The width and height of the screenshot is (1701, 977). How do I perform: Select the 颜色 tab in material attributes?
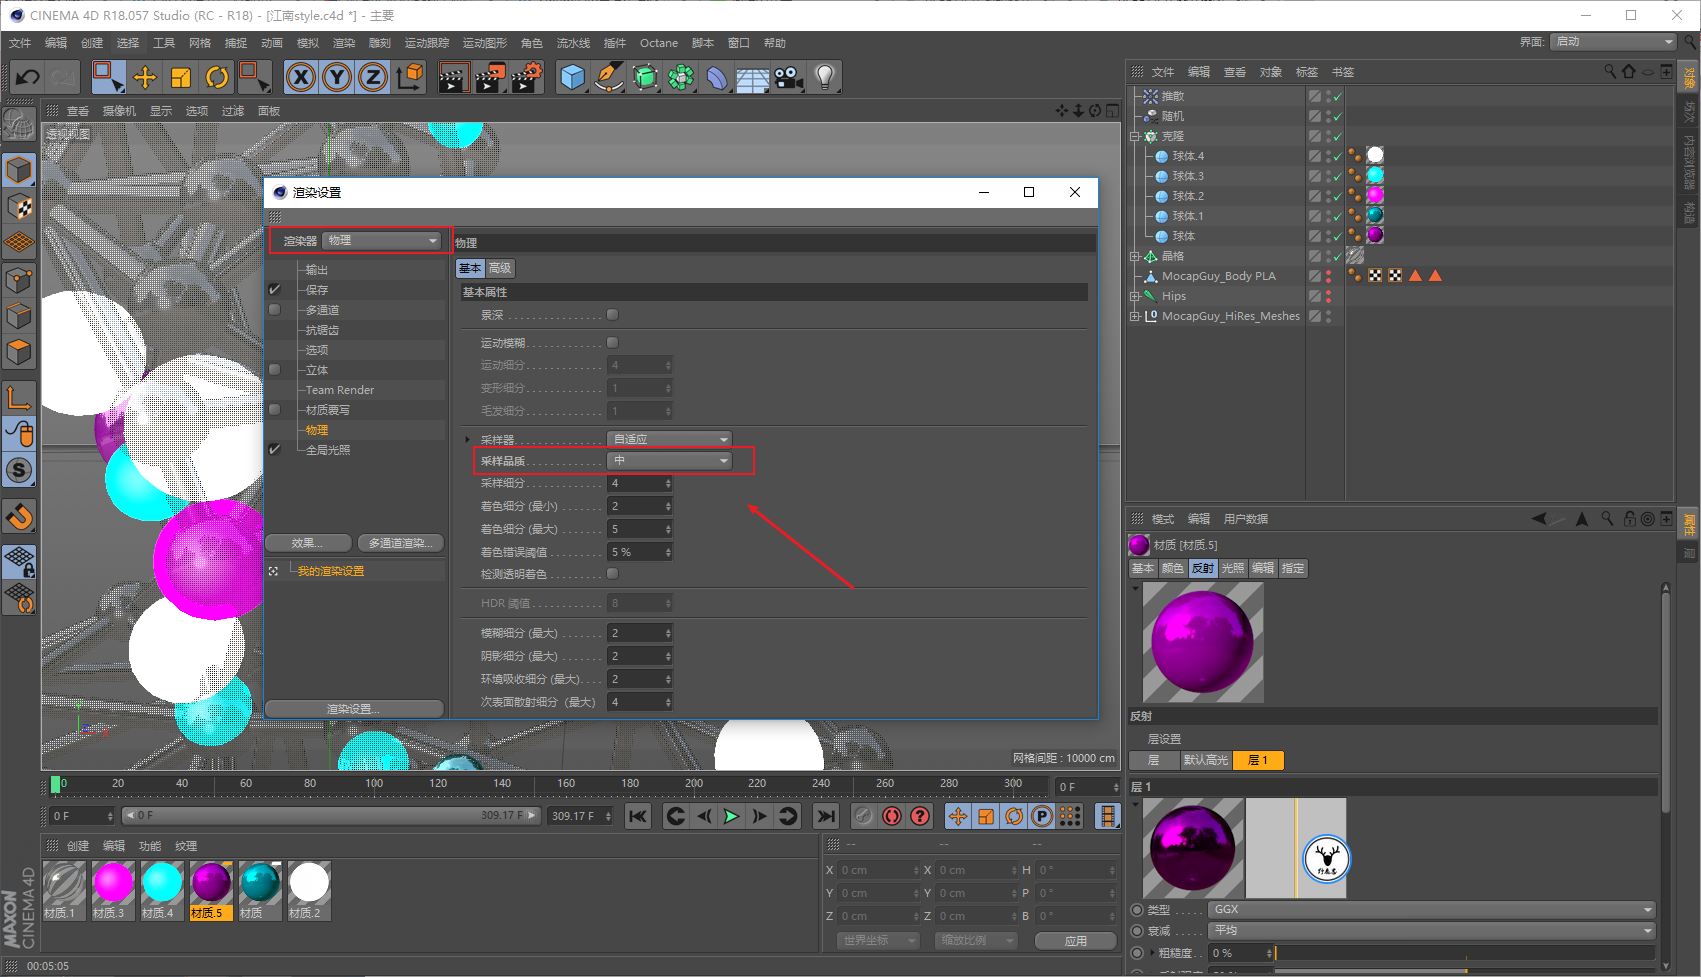pos(1172,569)
